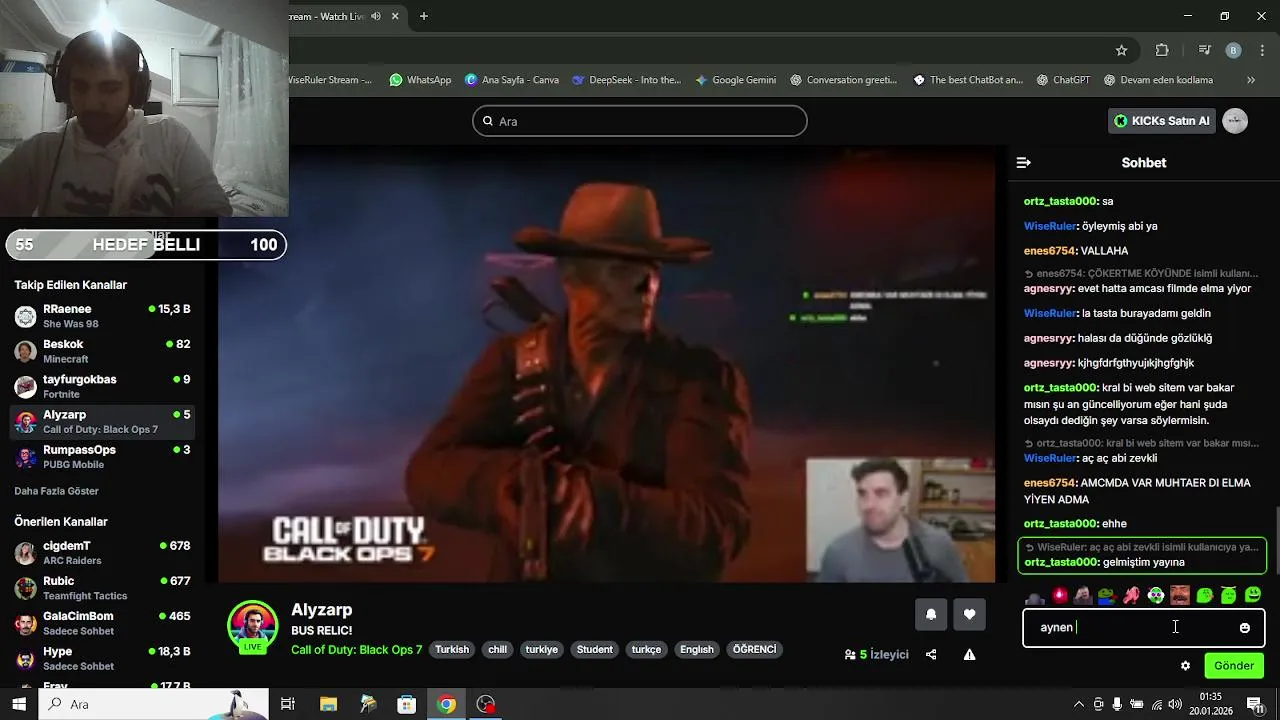Open the WhatsApp bookmark
The image size is (1280, 720).
coord(420,80)
